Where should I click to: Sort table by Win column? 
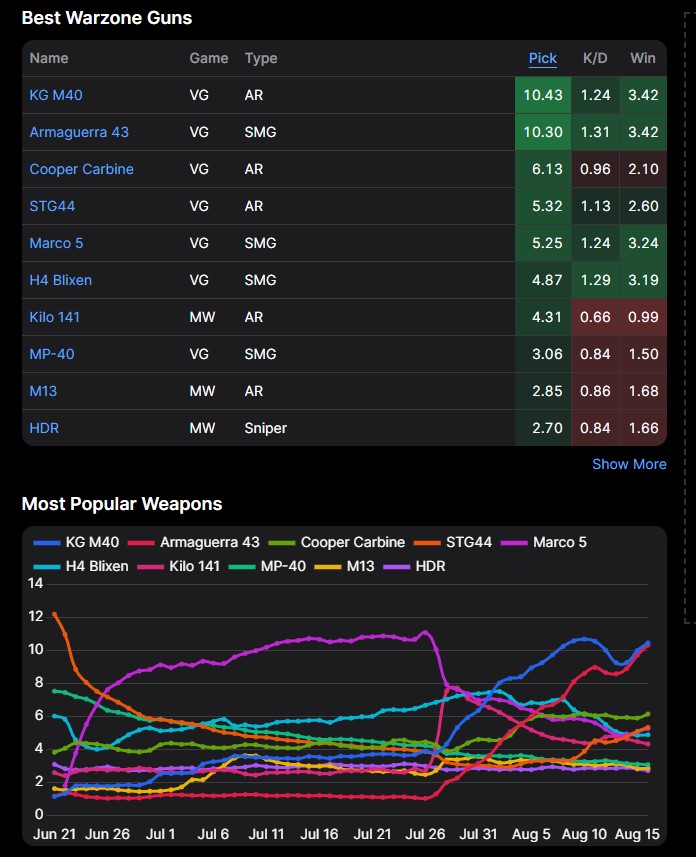point(642,58)
